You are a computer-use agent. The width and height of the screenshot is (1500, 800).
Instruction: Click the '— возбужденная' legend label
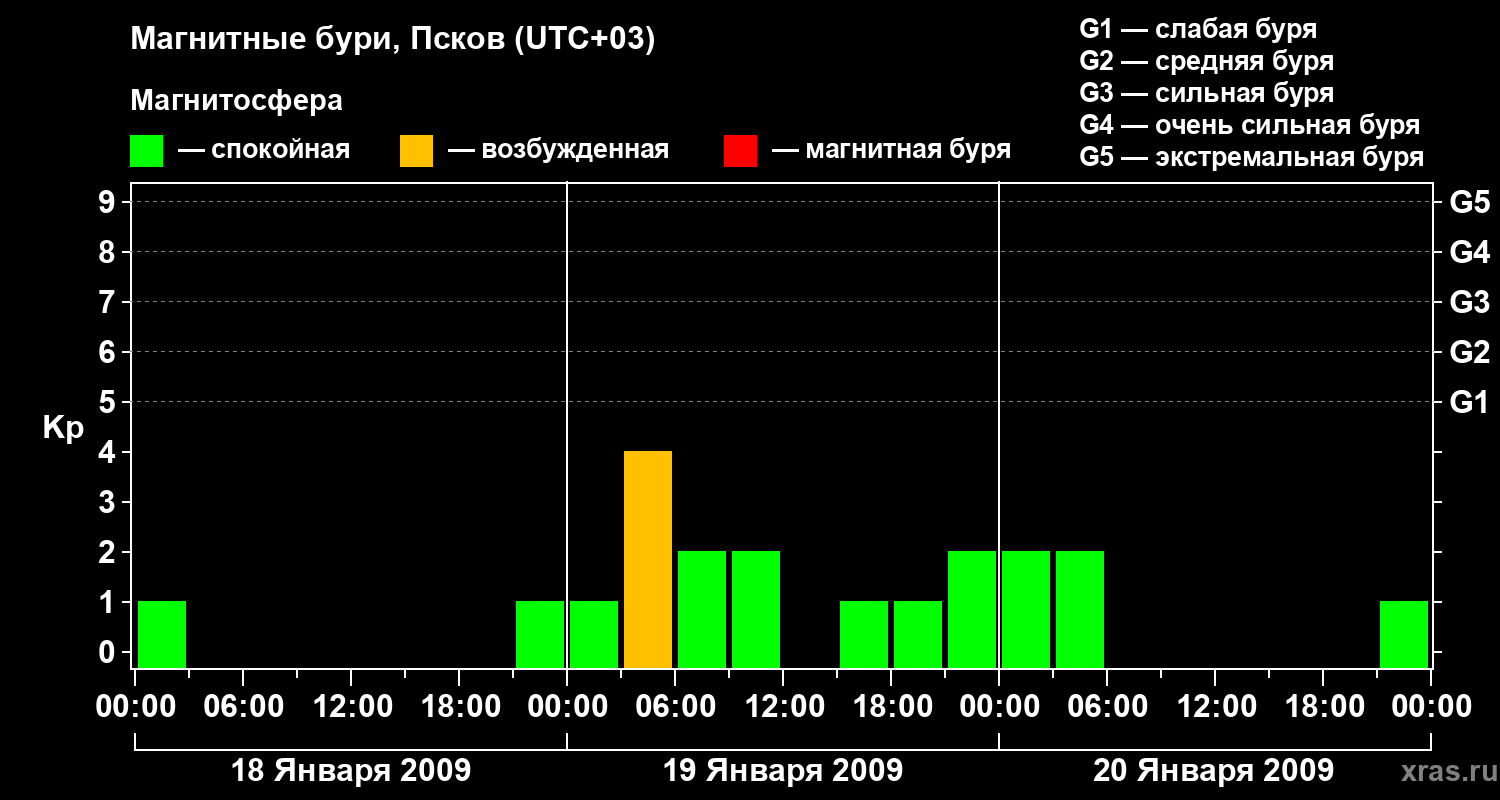558,150
